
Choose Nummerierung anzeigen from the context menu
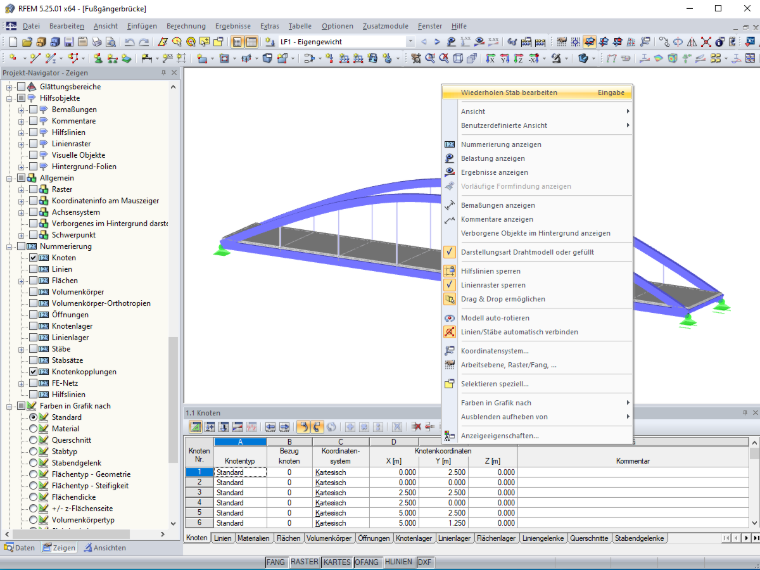coord(538,144)
